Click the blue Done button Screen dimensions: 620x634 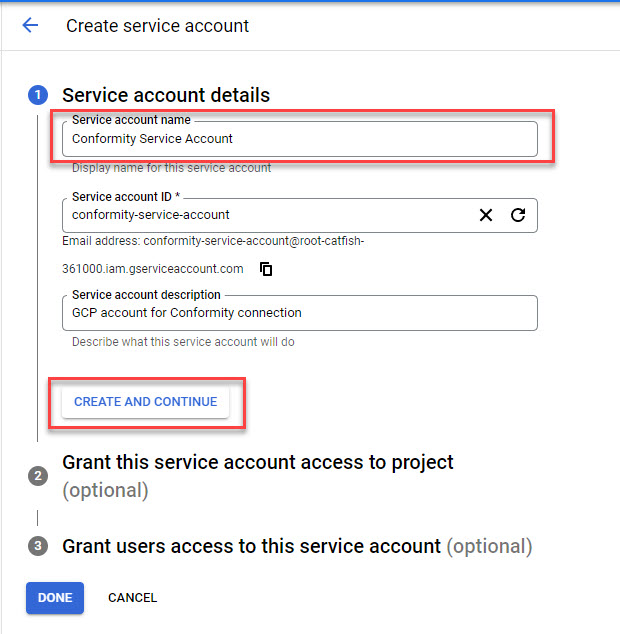click(x=55, y=598)
